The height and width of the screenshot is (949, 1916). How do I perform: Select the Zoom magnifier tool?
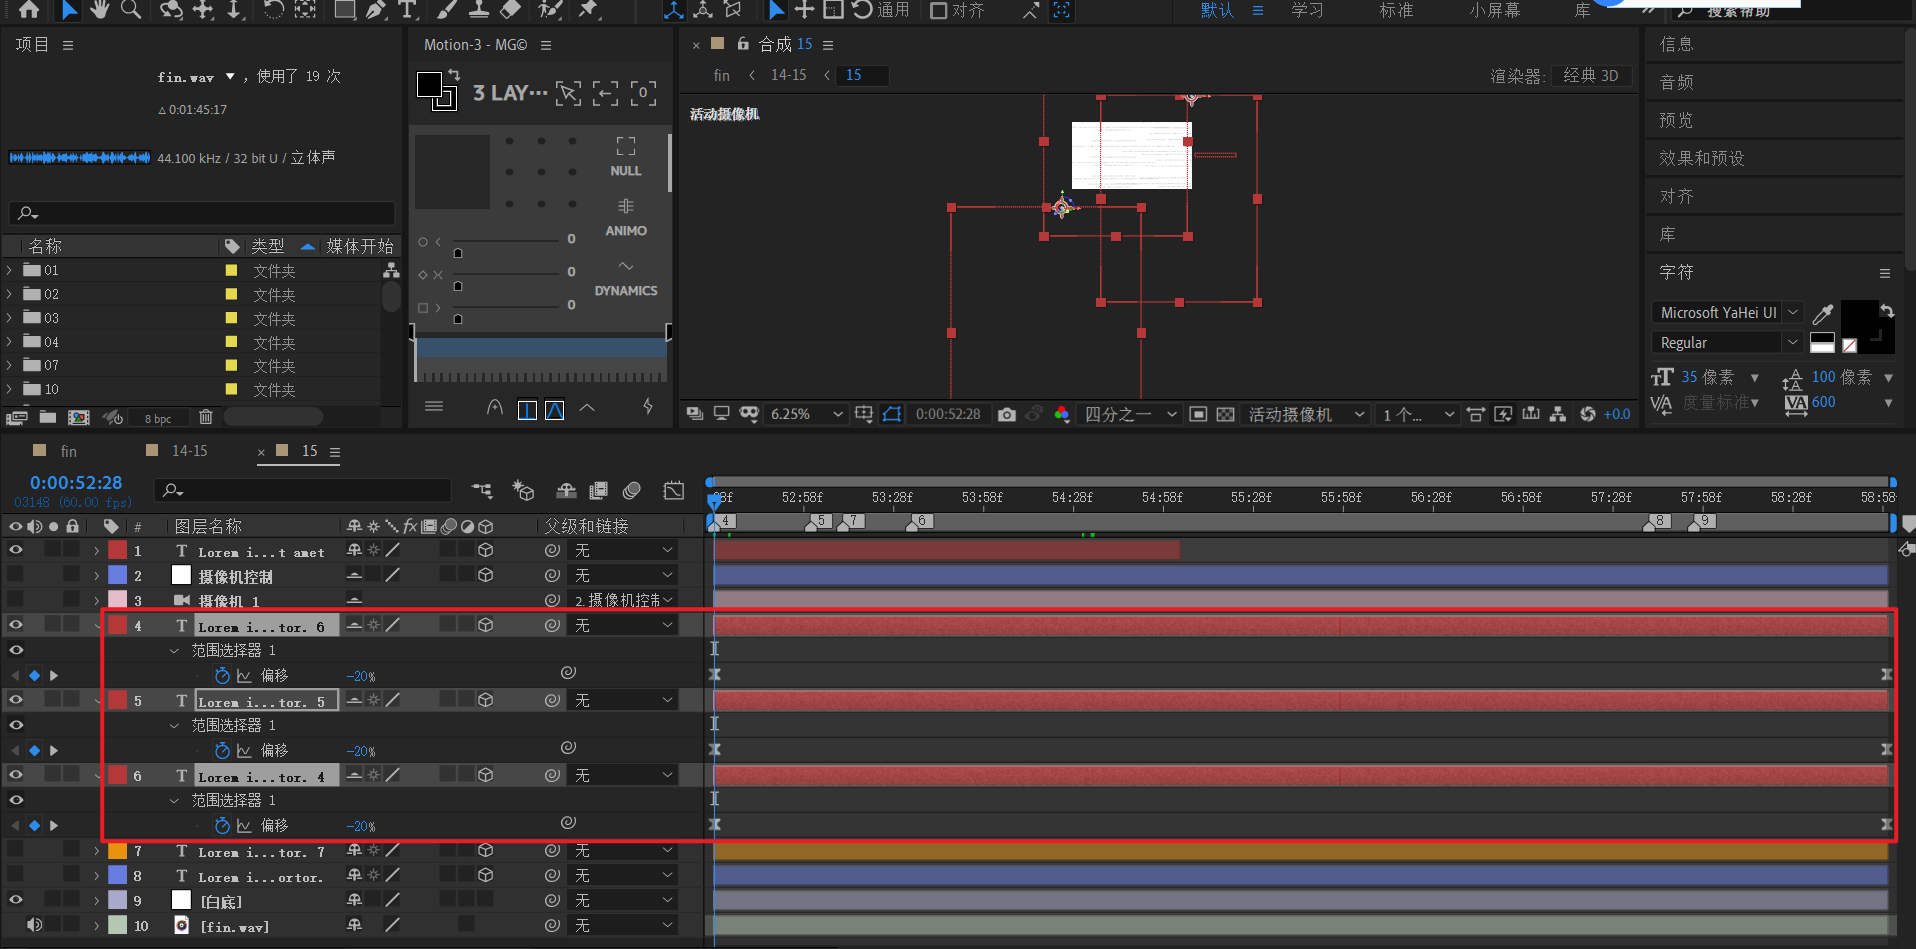pos(131,10)
